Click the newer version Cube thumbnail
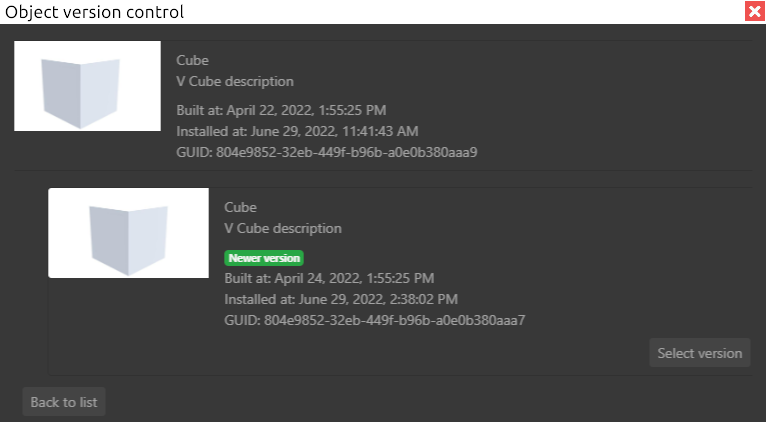 tap(129, 233)
